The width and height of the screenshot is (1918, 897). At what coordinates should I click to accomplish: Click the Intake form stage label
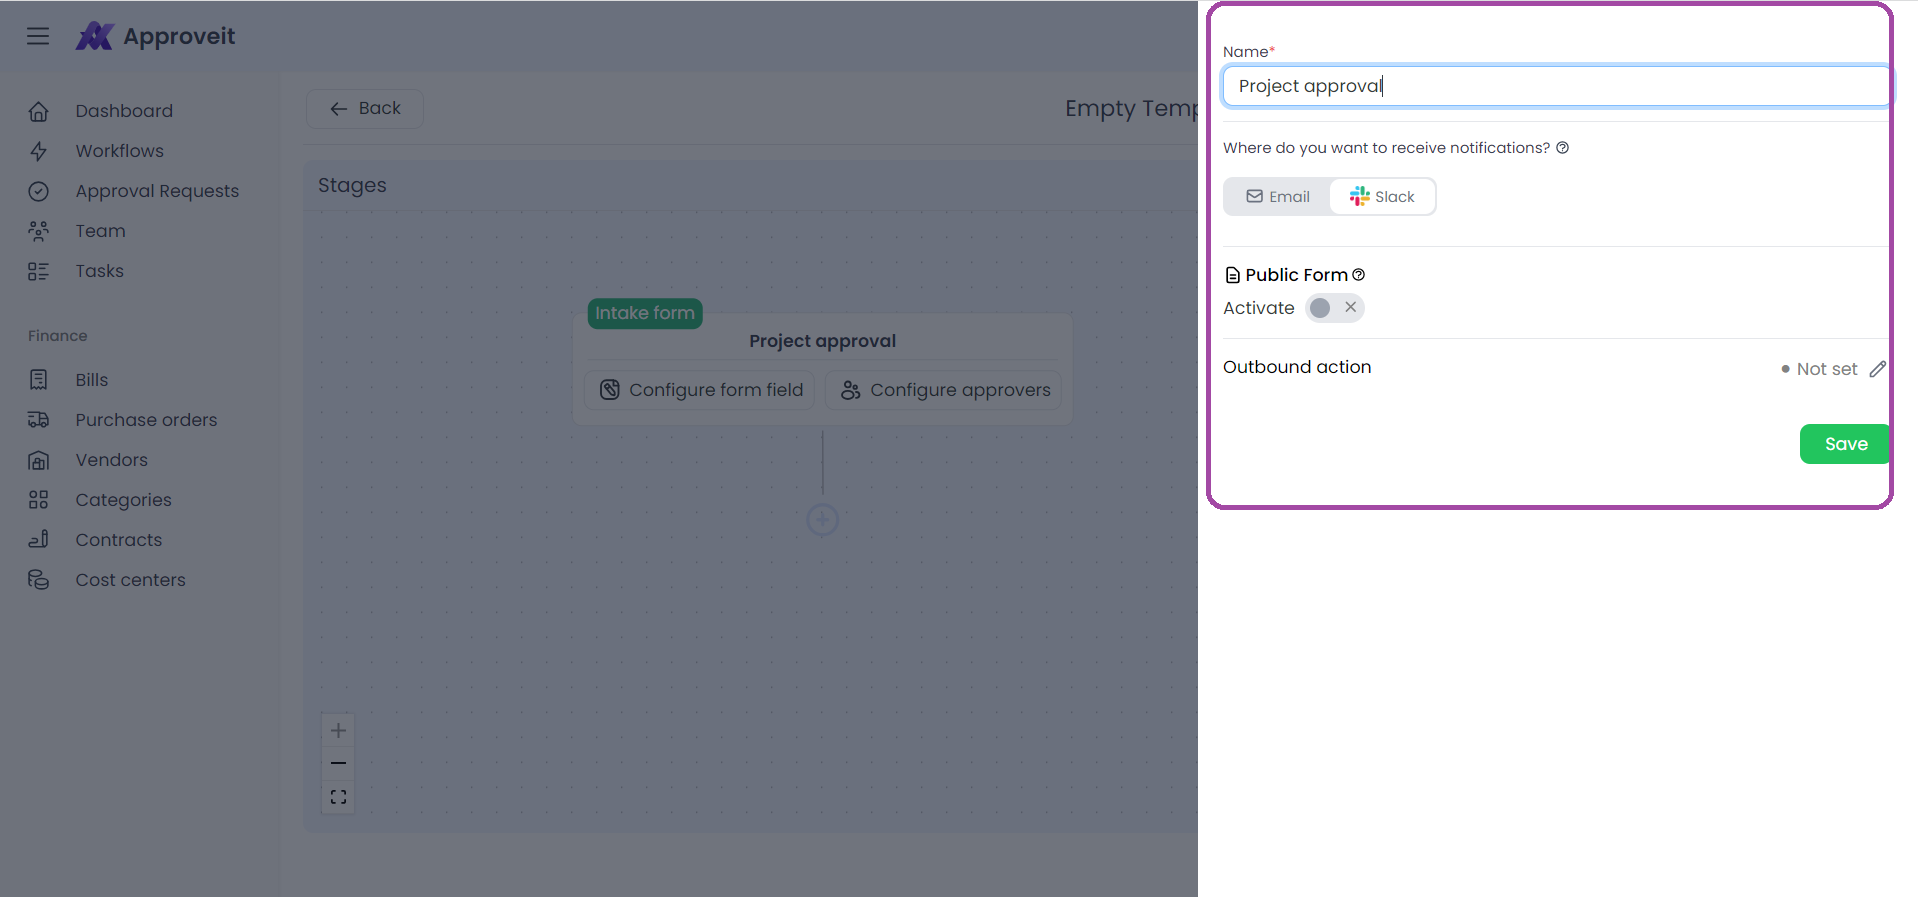[x=645, y=313]
